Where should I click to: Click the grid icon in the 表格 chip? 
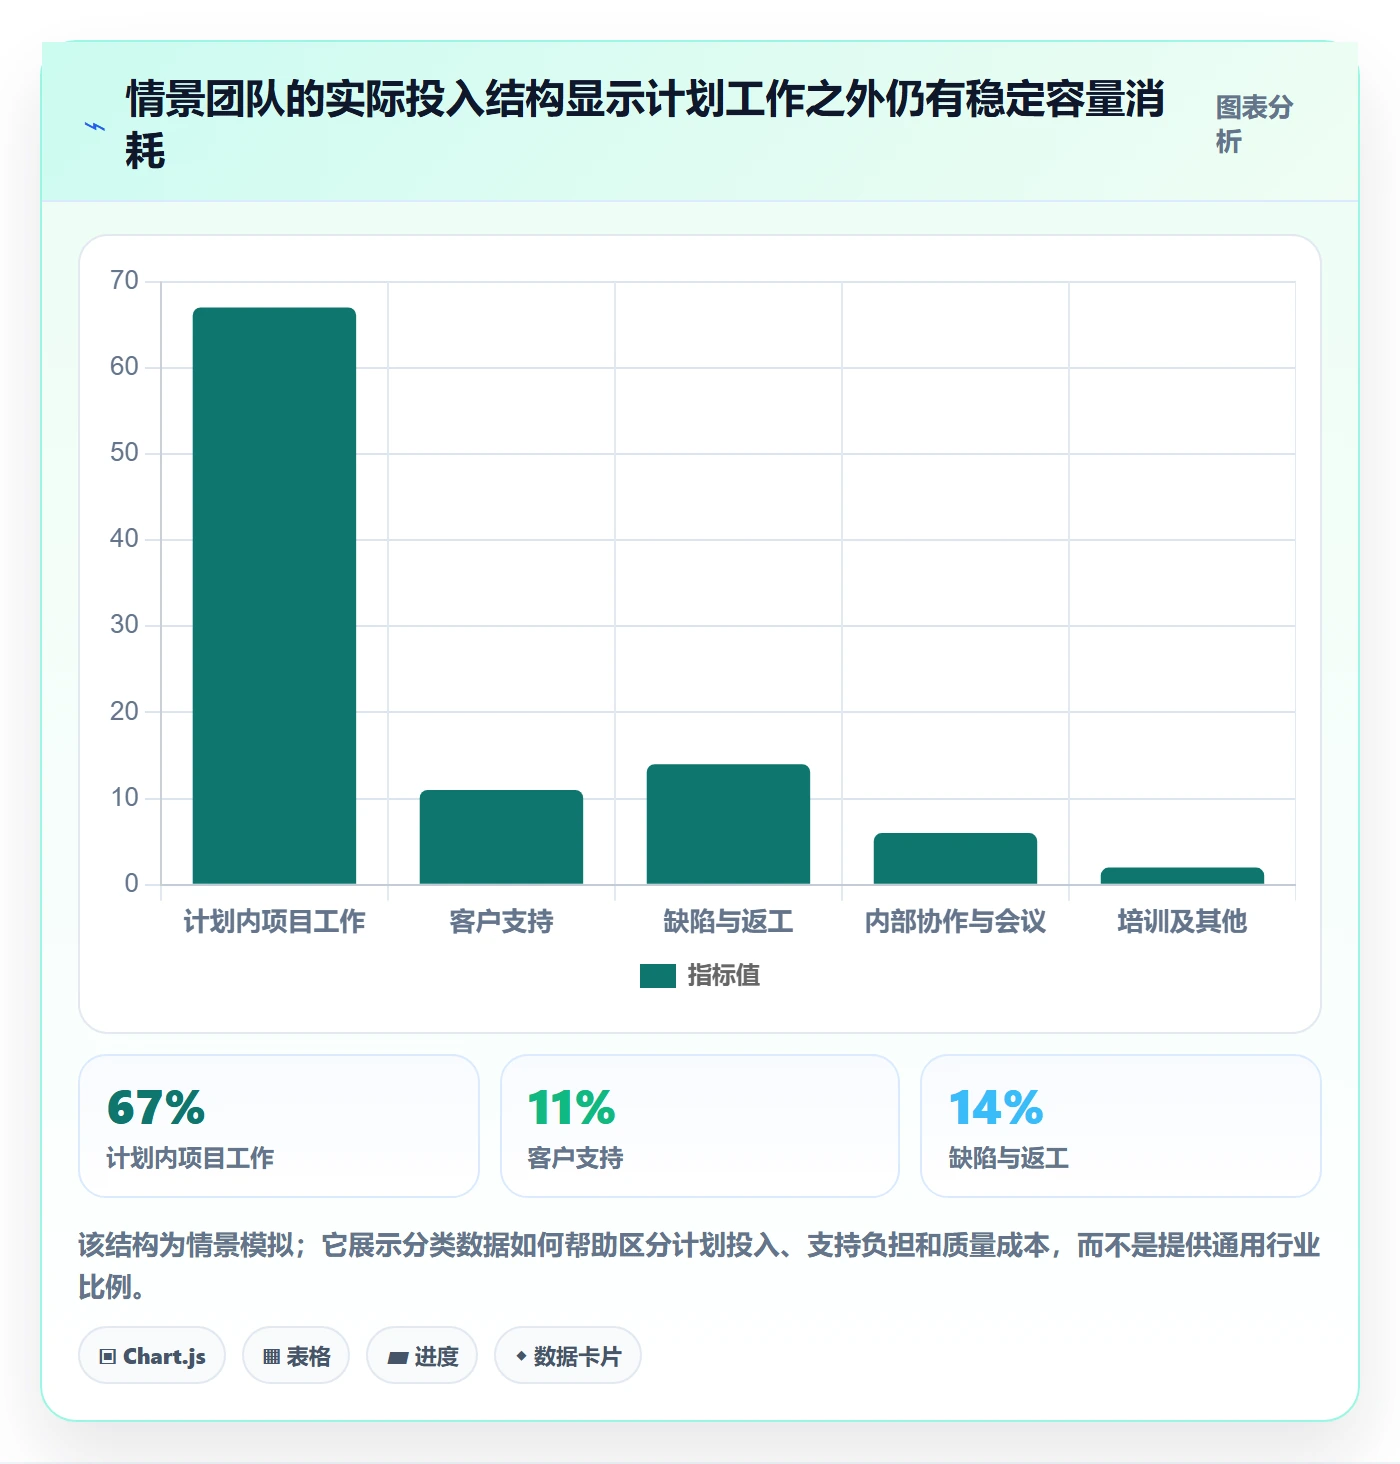tap(271, 1357)
